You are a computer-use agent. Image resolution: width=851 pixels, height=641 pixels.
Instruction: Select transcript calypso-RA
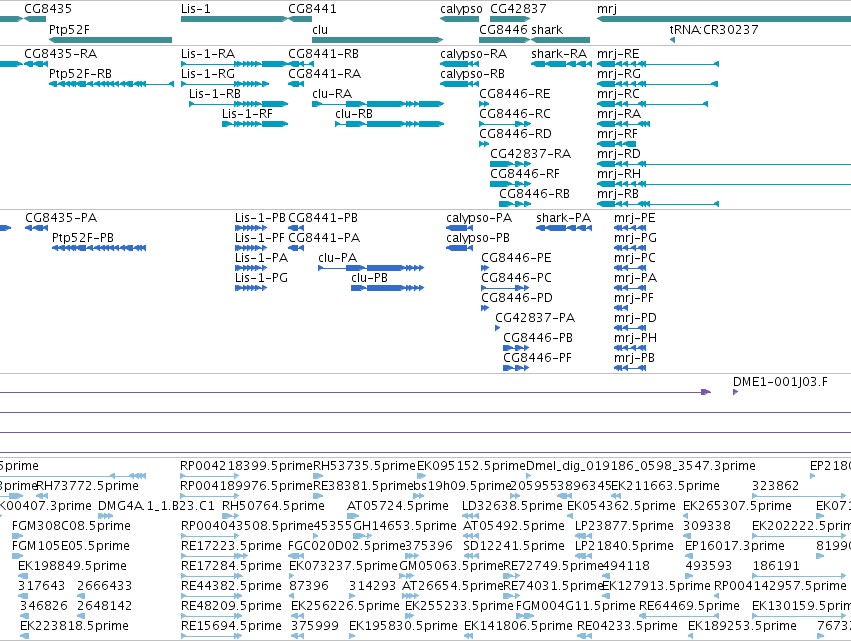(459, 64)
